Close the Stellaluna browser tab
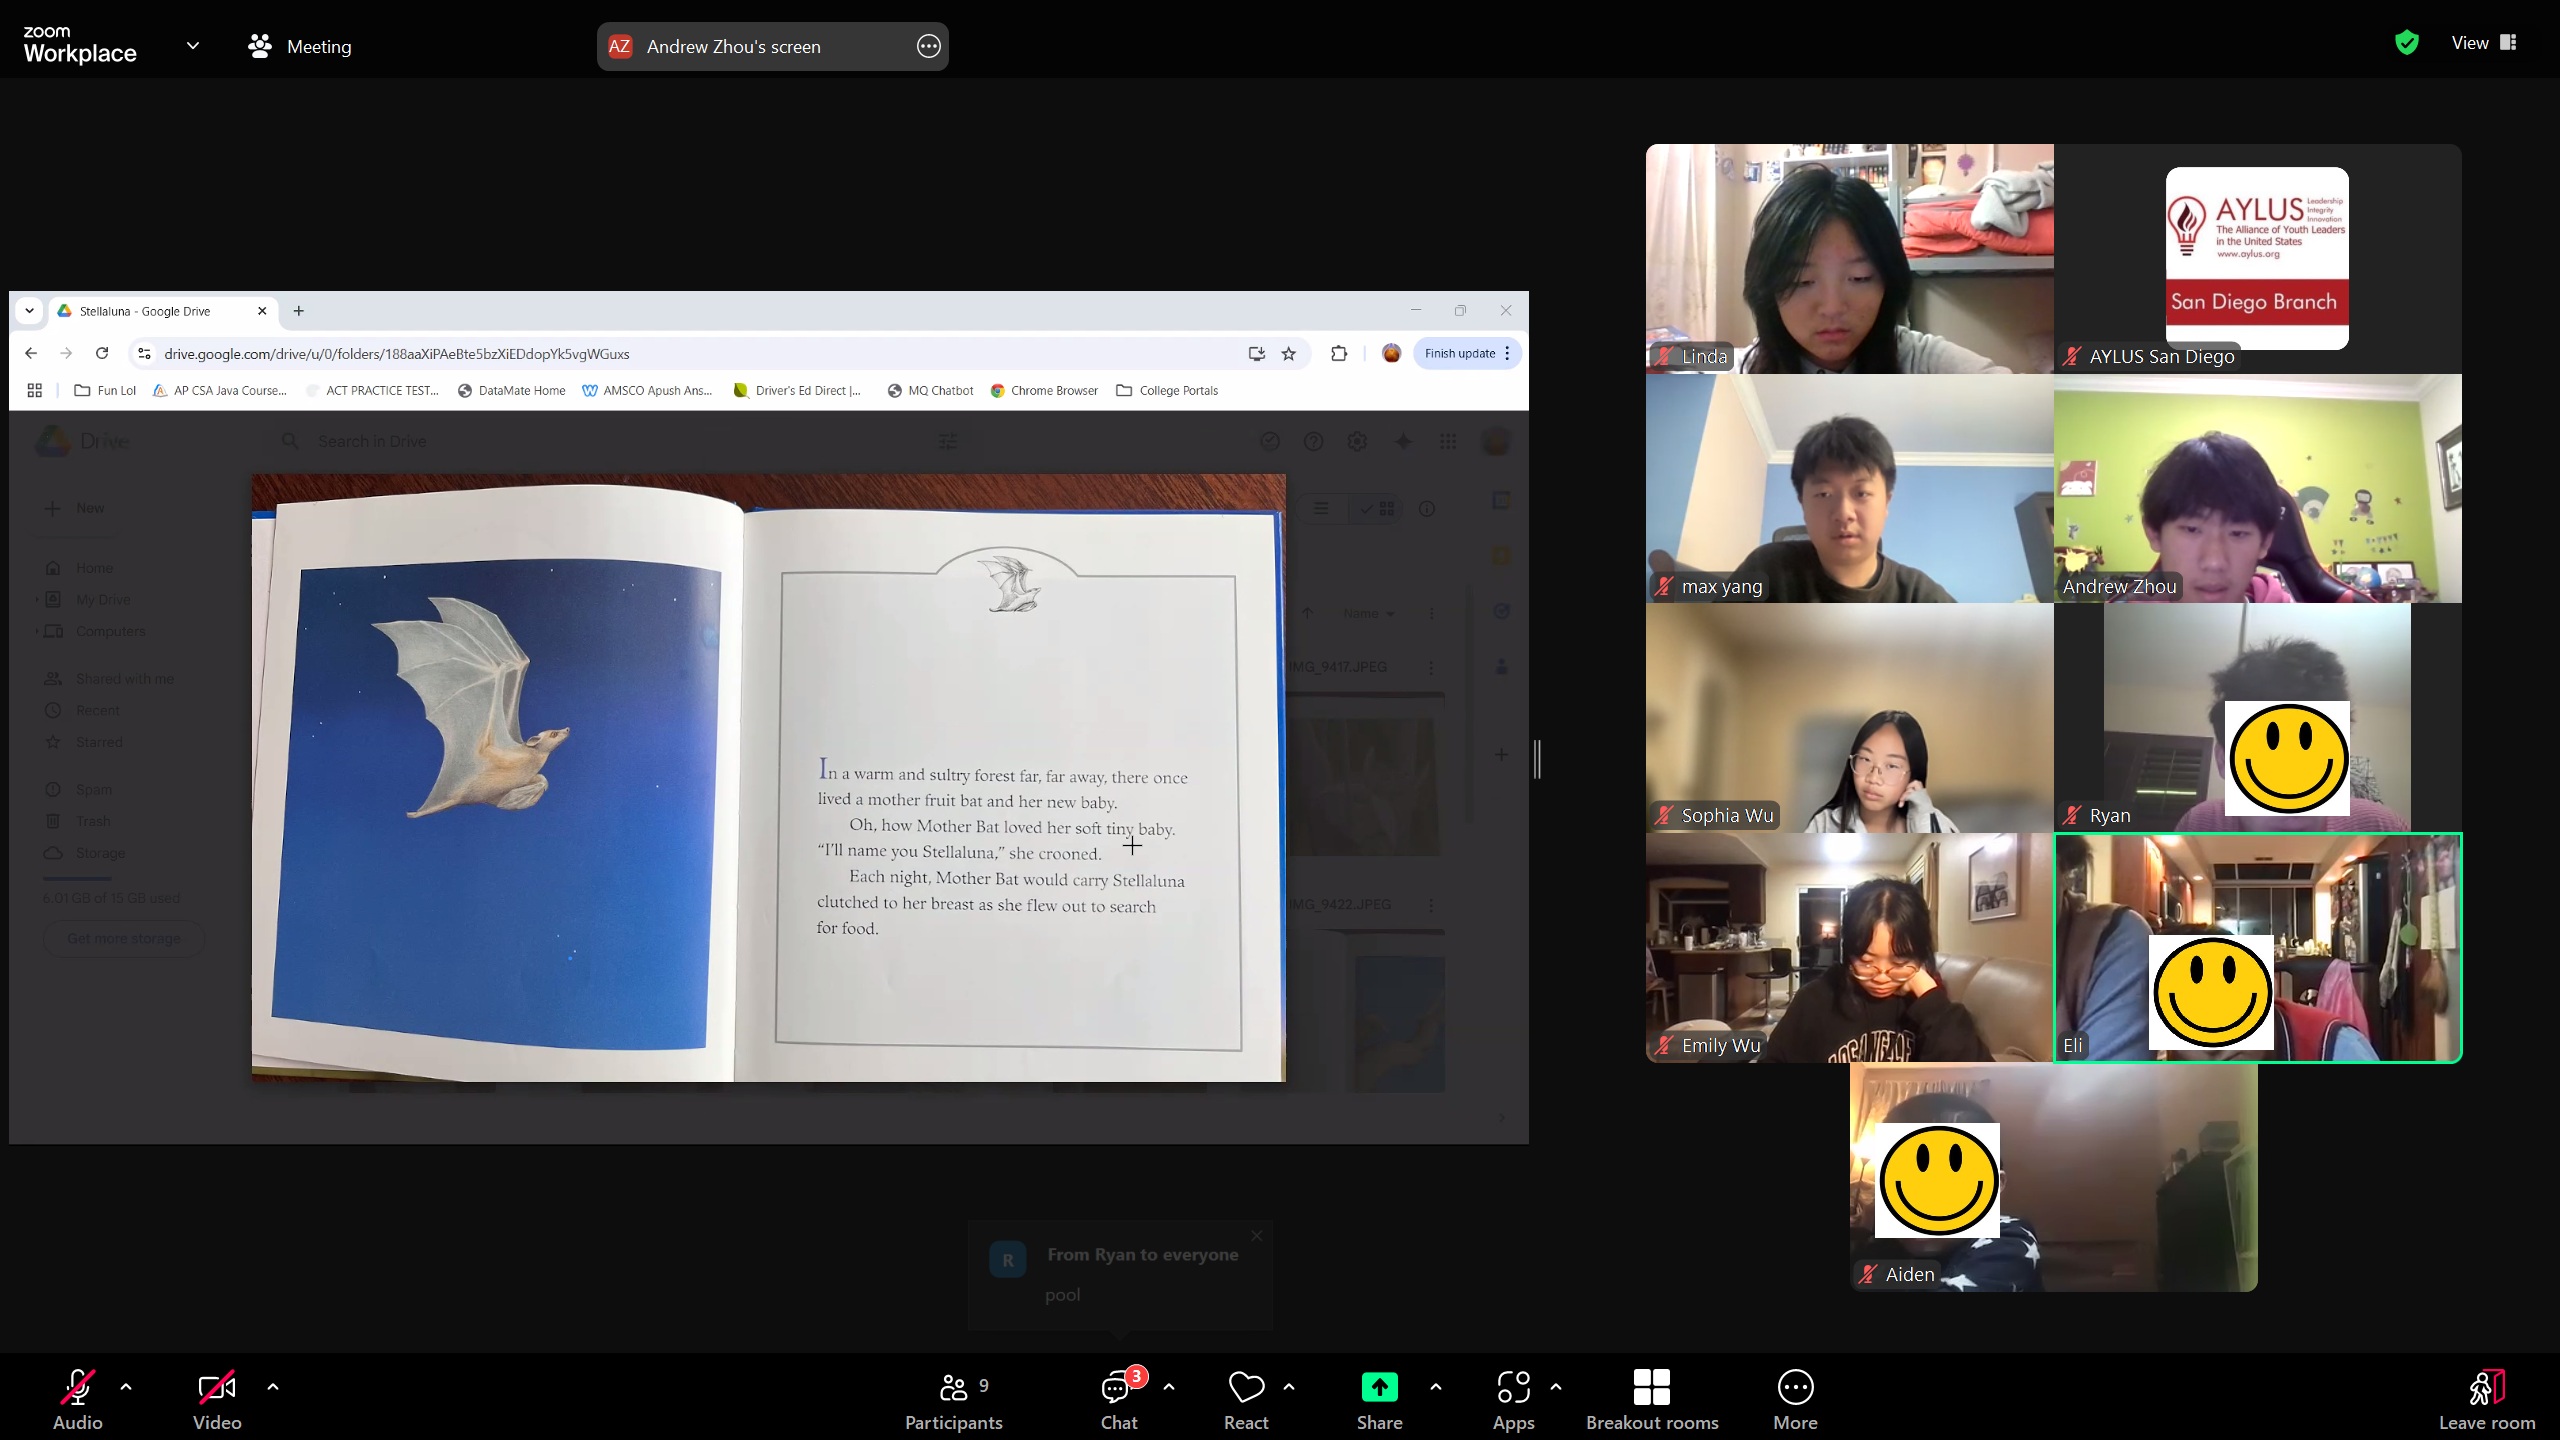The height and width of the screenshot is (1440, 2560). pos(262,311)
